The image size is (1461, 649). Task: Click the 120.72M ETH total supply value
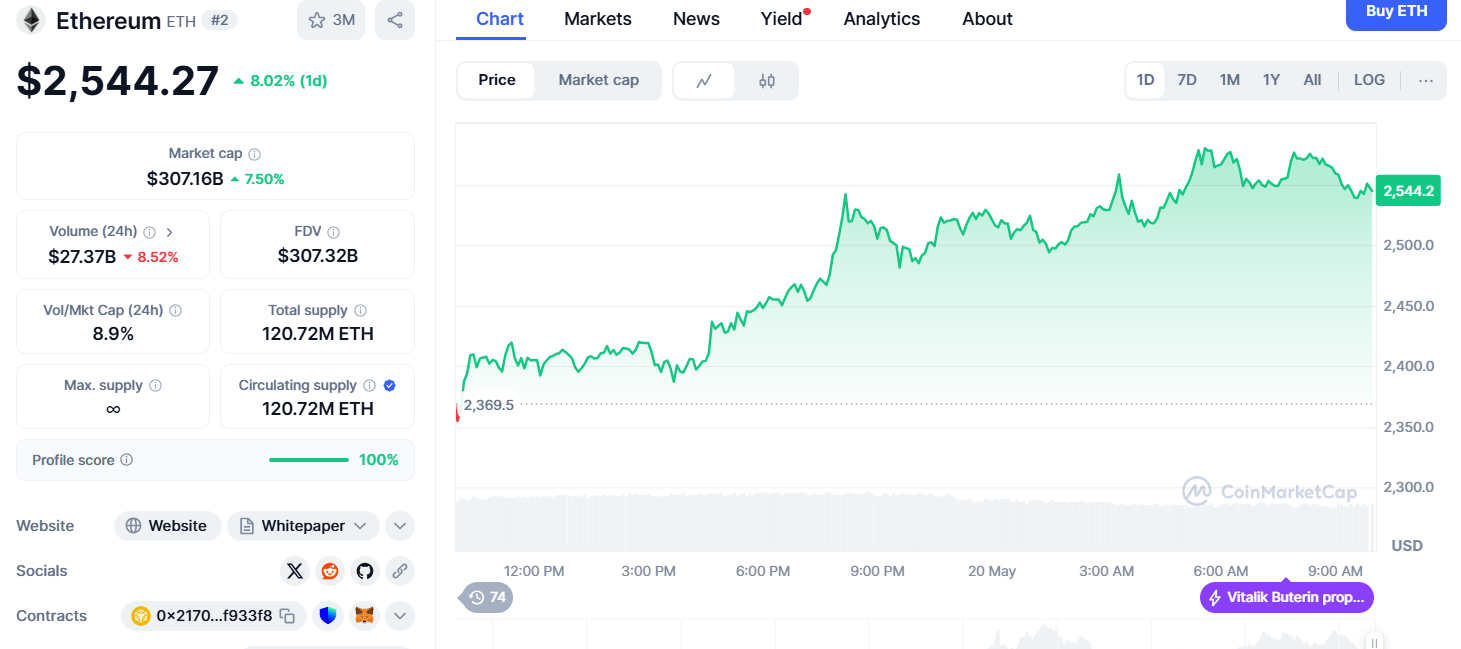pyautogui.click(x=318, y=334)
